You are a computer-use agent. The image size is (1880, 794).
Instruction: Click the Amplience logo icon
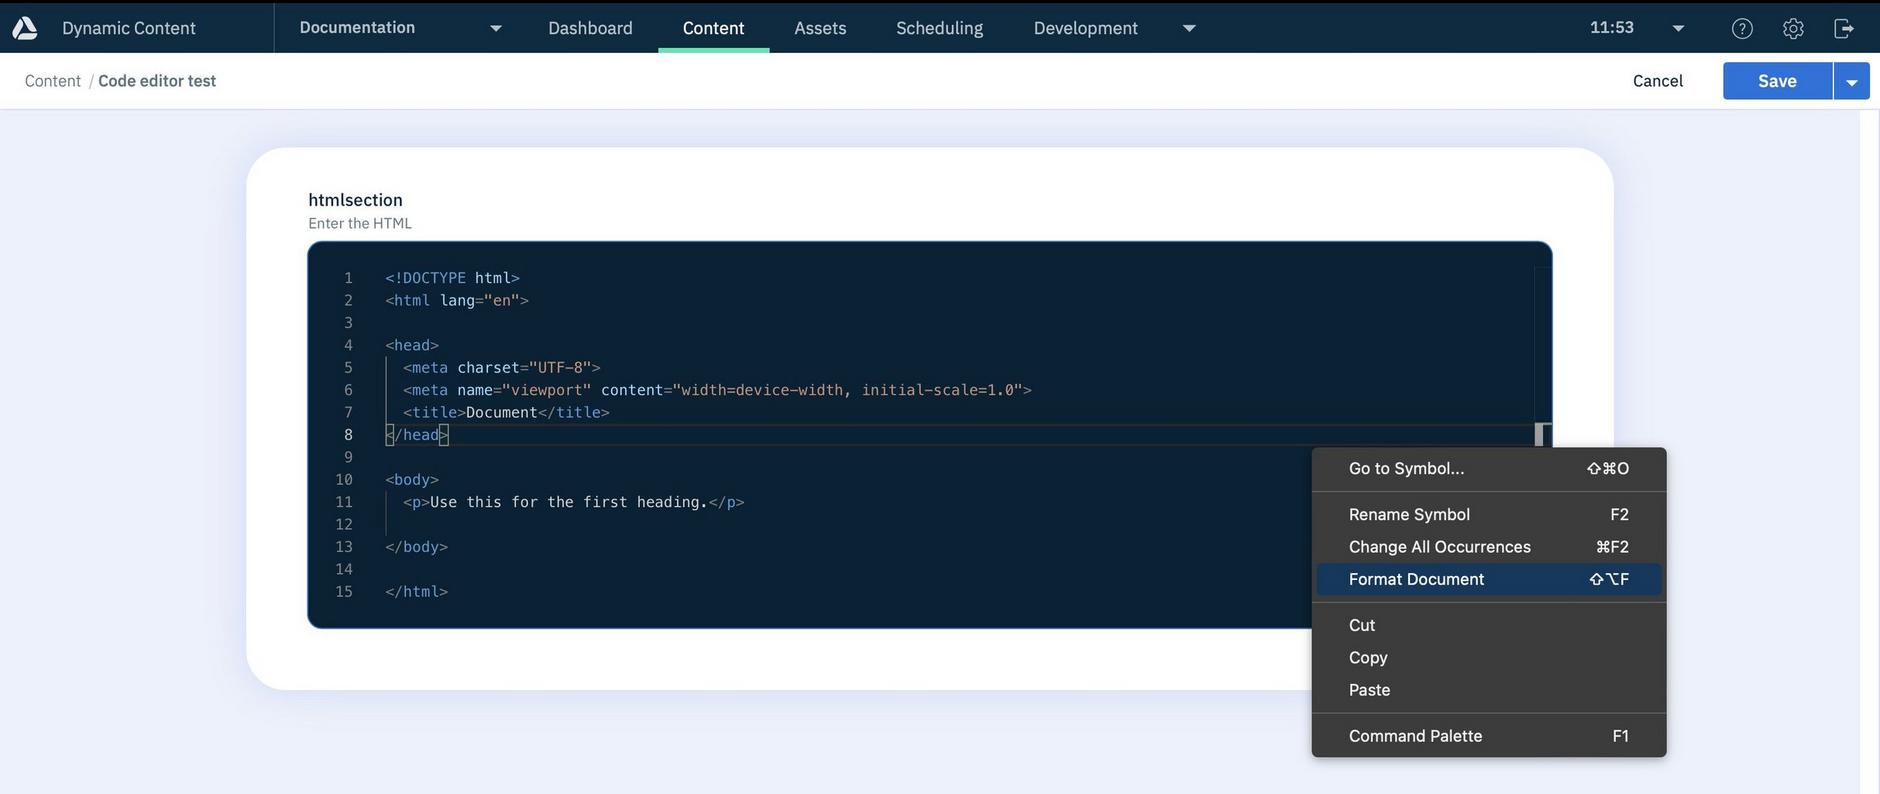click(24, 28)
